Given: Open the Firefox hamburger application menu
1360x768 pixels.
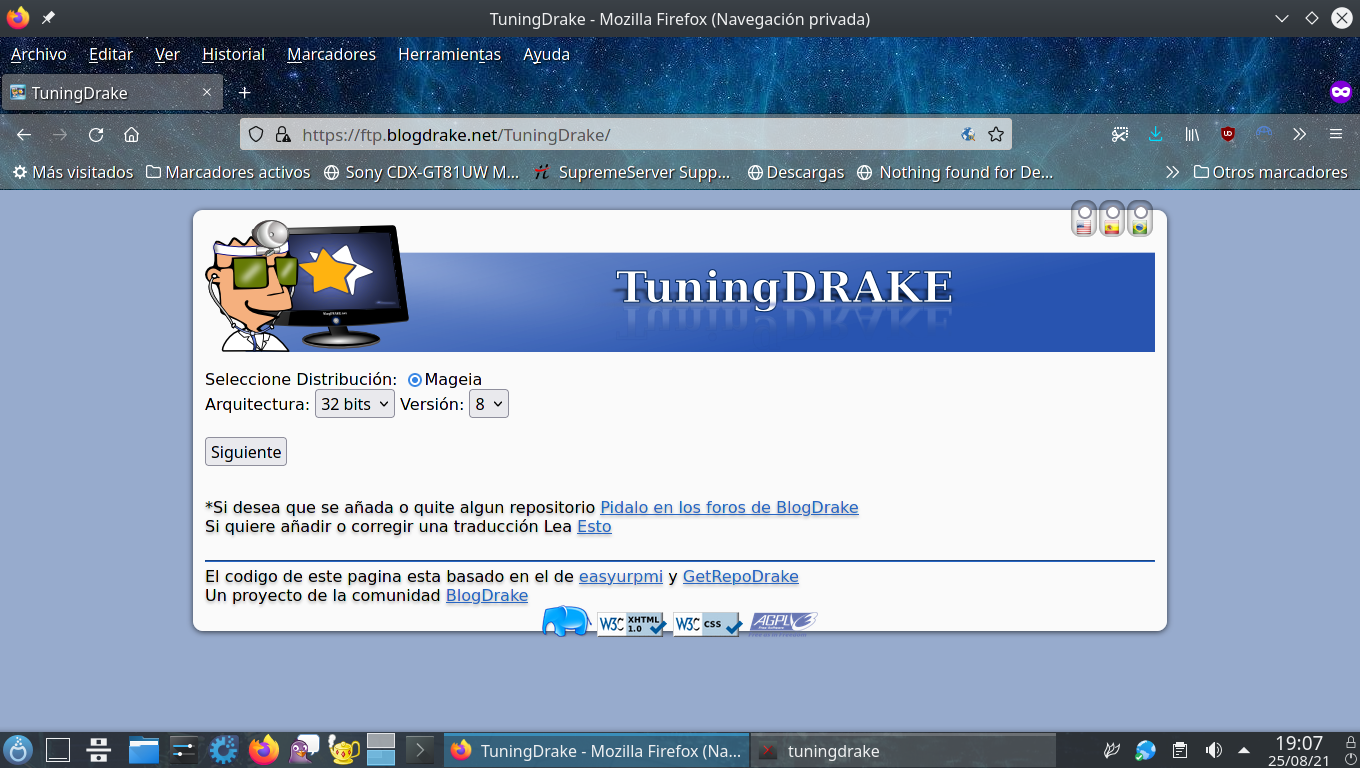Looking at the screenshot, I should 1336,134.
